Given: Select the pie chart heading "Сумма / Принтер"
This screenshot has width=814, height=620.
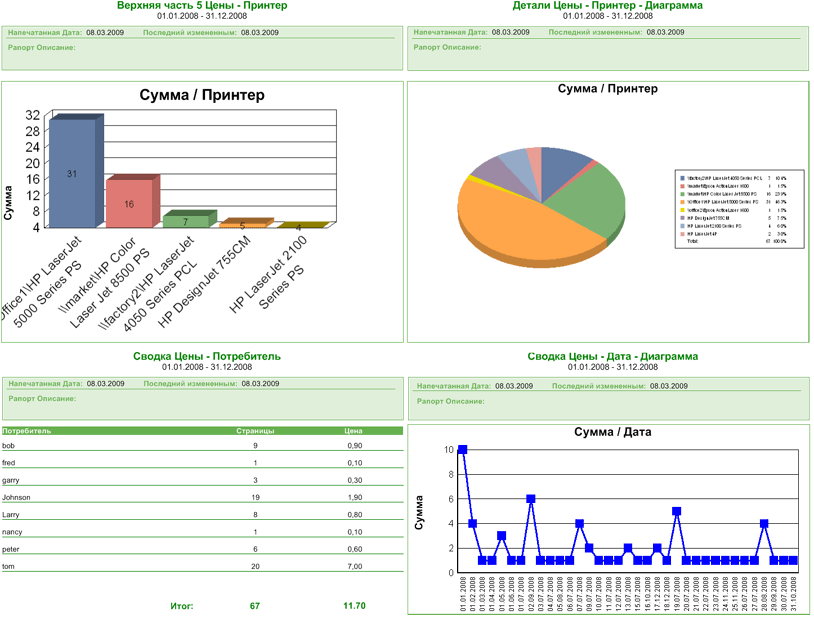Looking at the screenshot, I should [x=607, y=88].
